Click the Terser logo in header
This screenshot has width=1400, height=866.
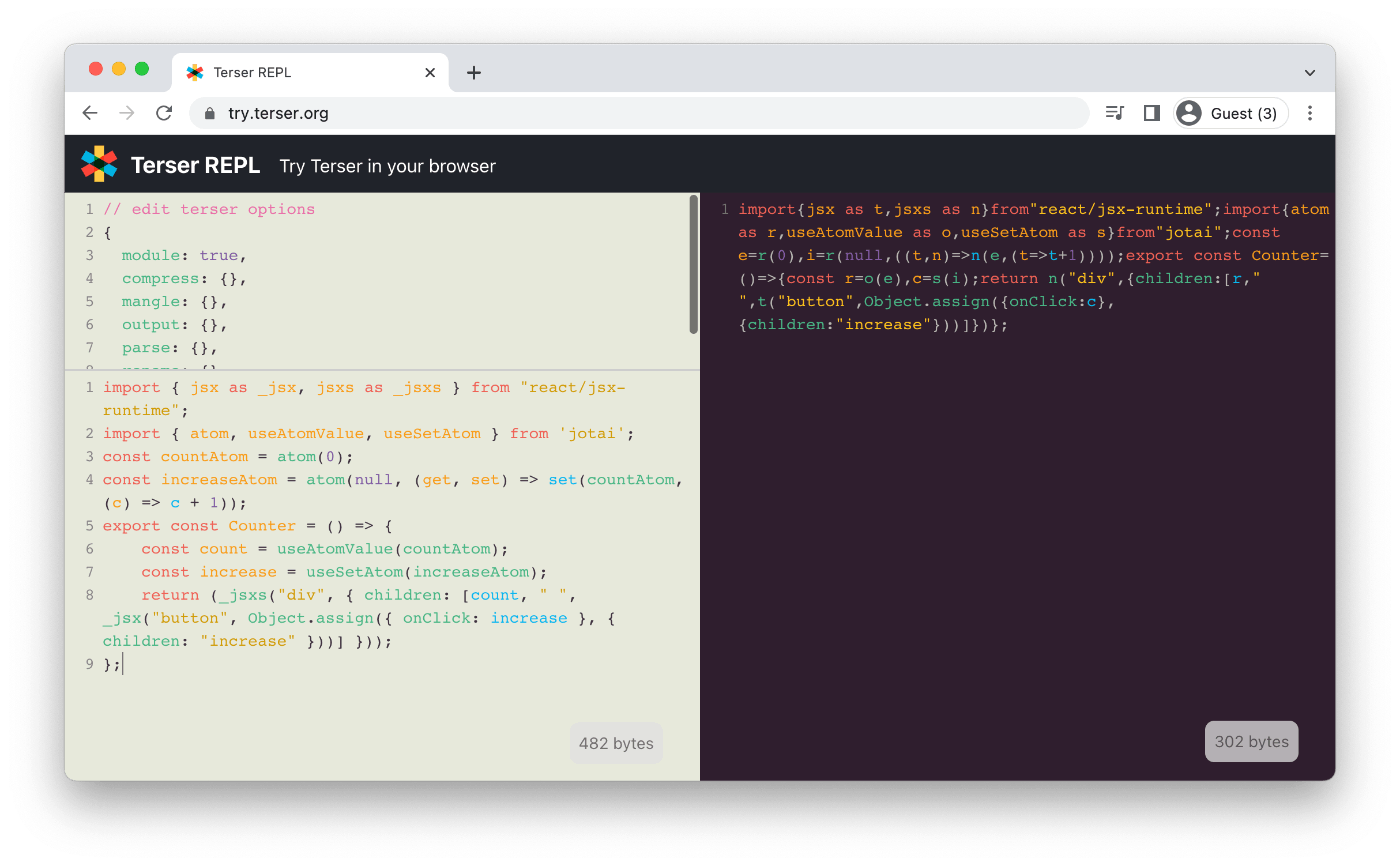pos(99,164)
